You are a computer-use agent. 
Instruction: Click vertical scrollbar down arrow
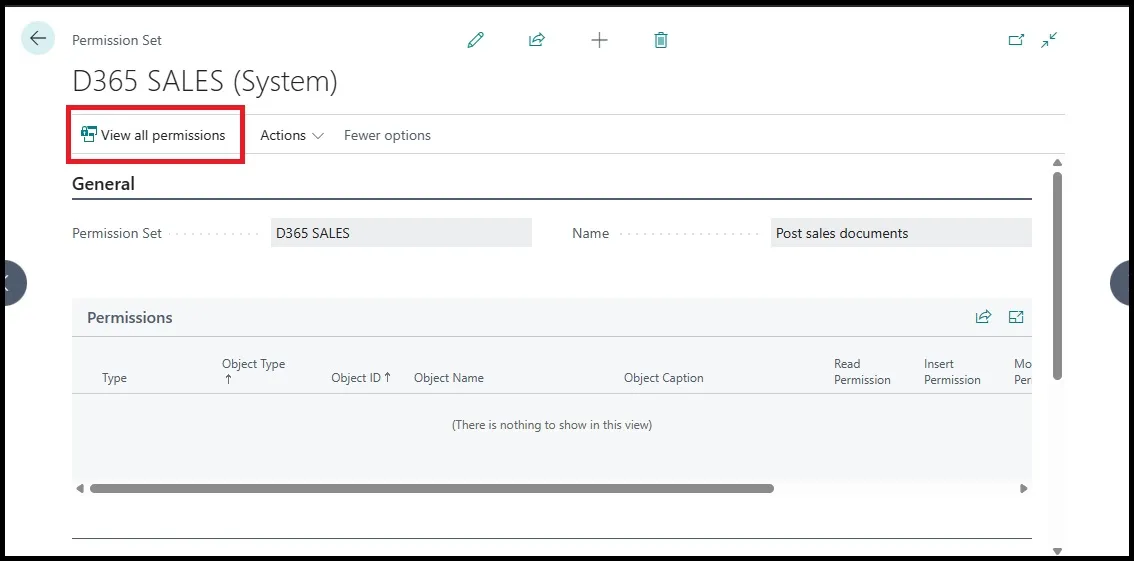(x=1057, y=550)
